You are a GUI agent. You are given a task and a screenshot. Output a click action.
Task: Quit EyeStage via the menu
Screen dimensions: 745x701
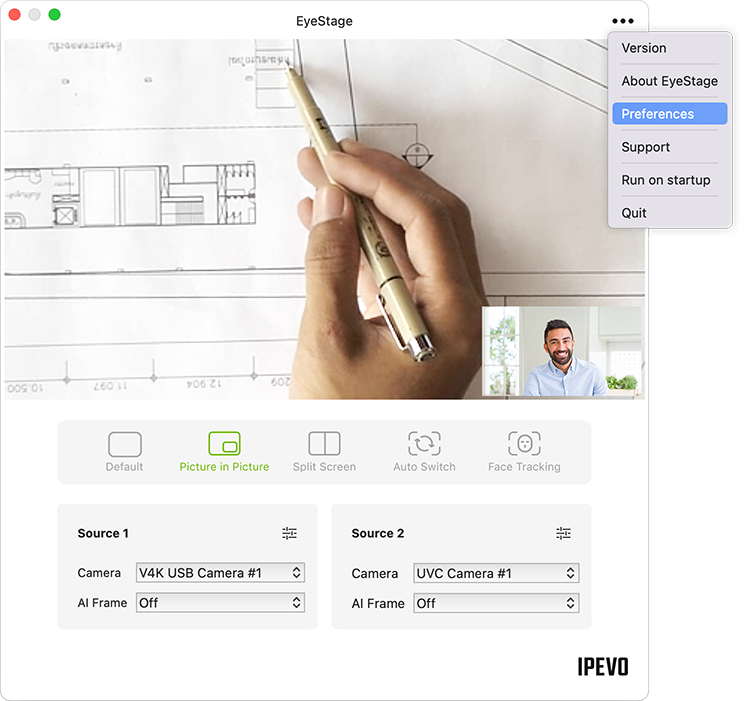[634, 213]
